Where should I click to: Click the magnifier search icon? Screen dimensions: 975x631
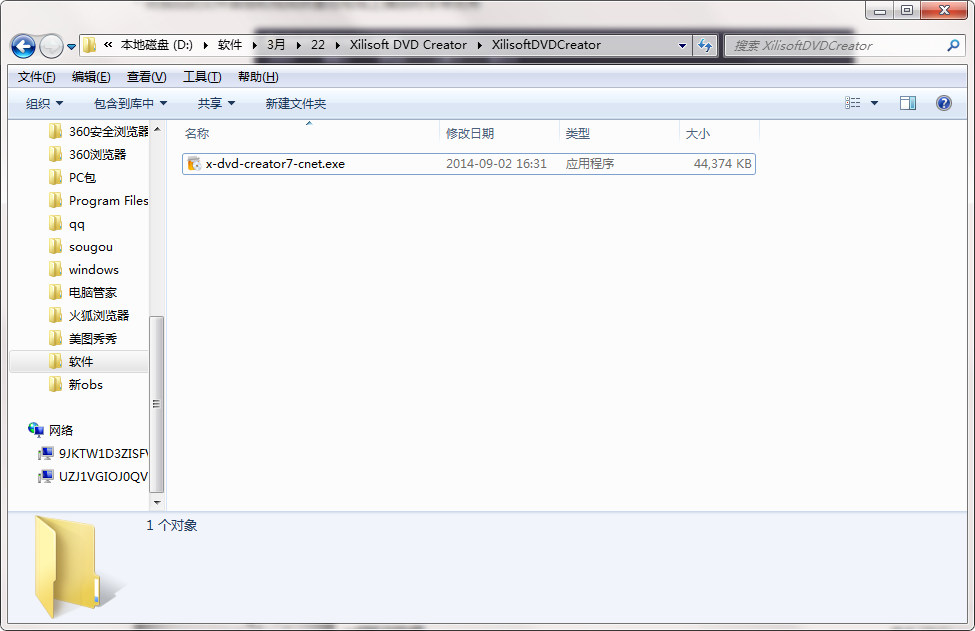click(953, 45)
